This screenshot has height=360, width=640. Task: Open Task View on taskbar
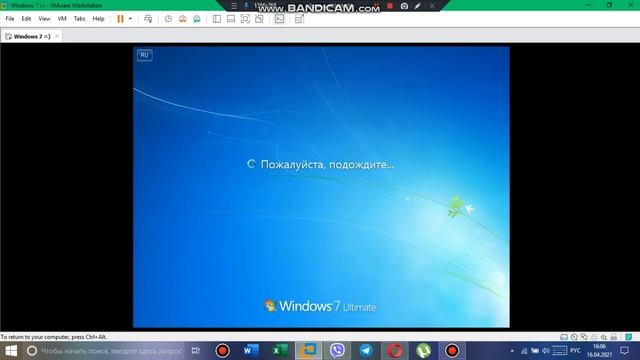[x=196, y=351]
